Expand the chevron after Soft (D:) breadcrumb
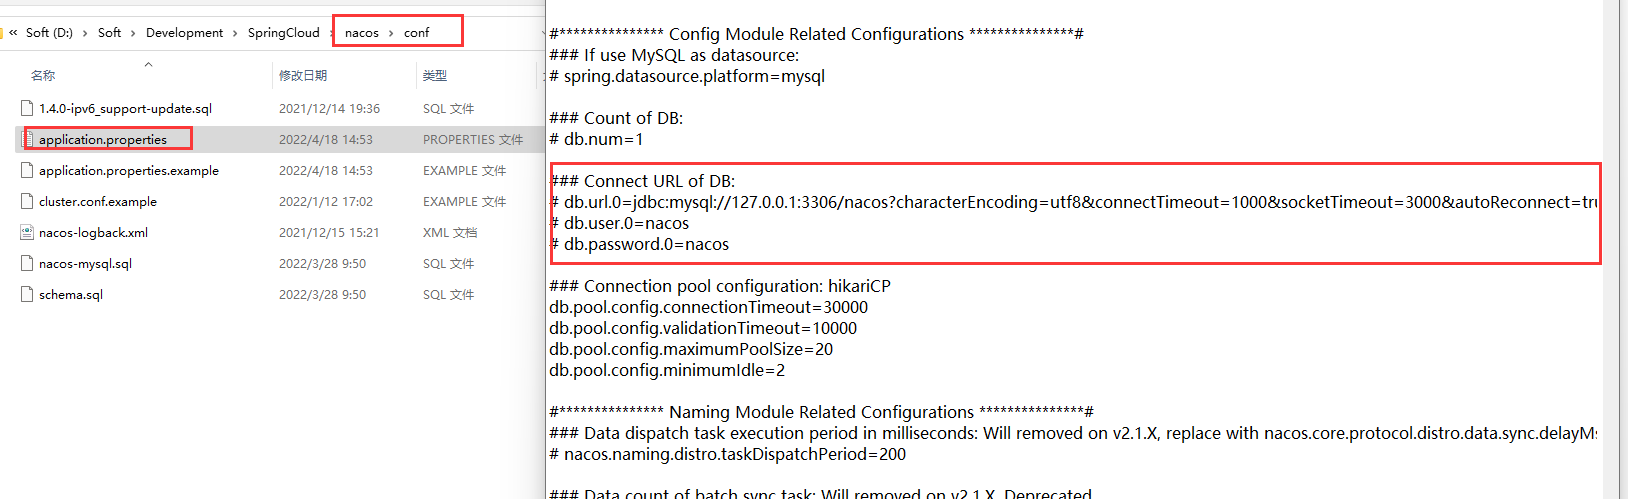Image resolution: width=1628 pixels, height=499 pixels. 85,33
